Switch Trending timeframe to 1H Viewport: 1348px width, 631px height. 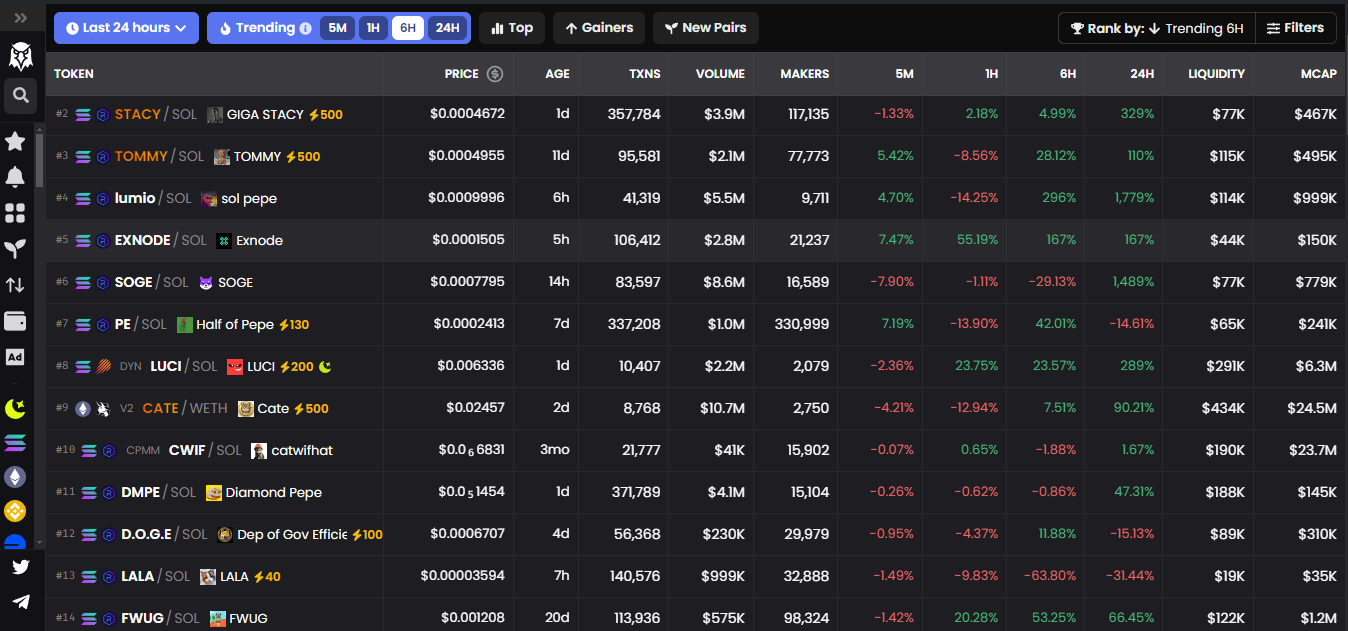pyautogui.click(x=373, y=27)
